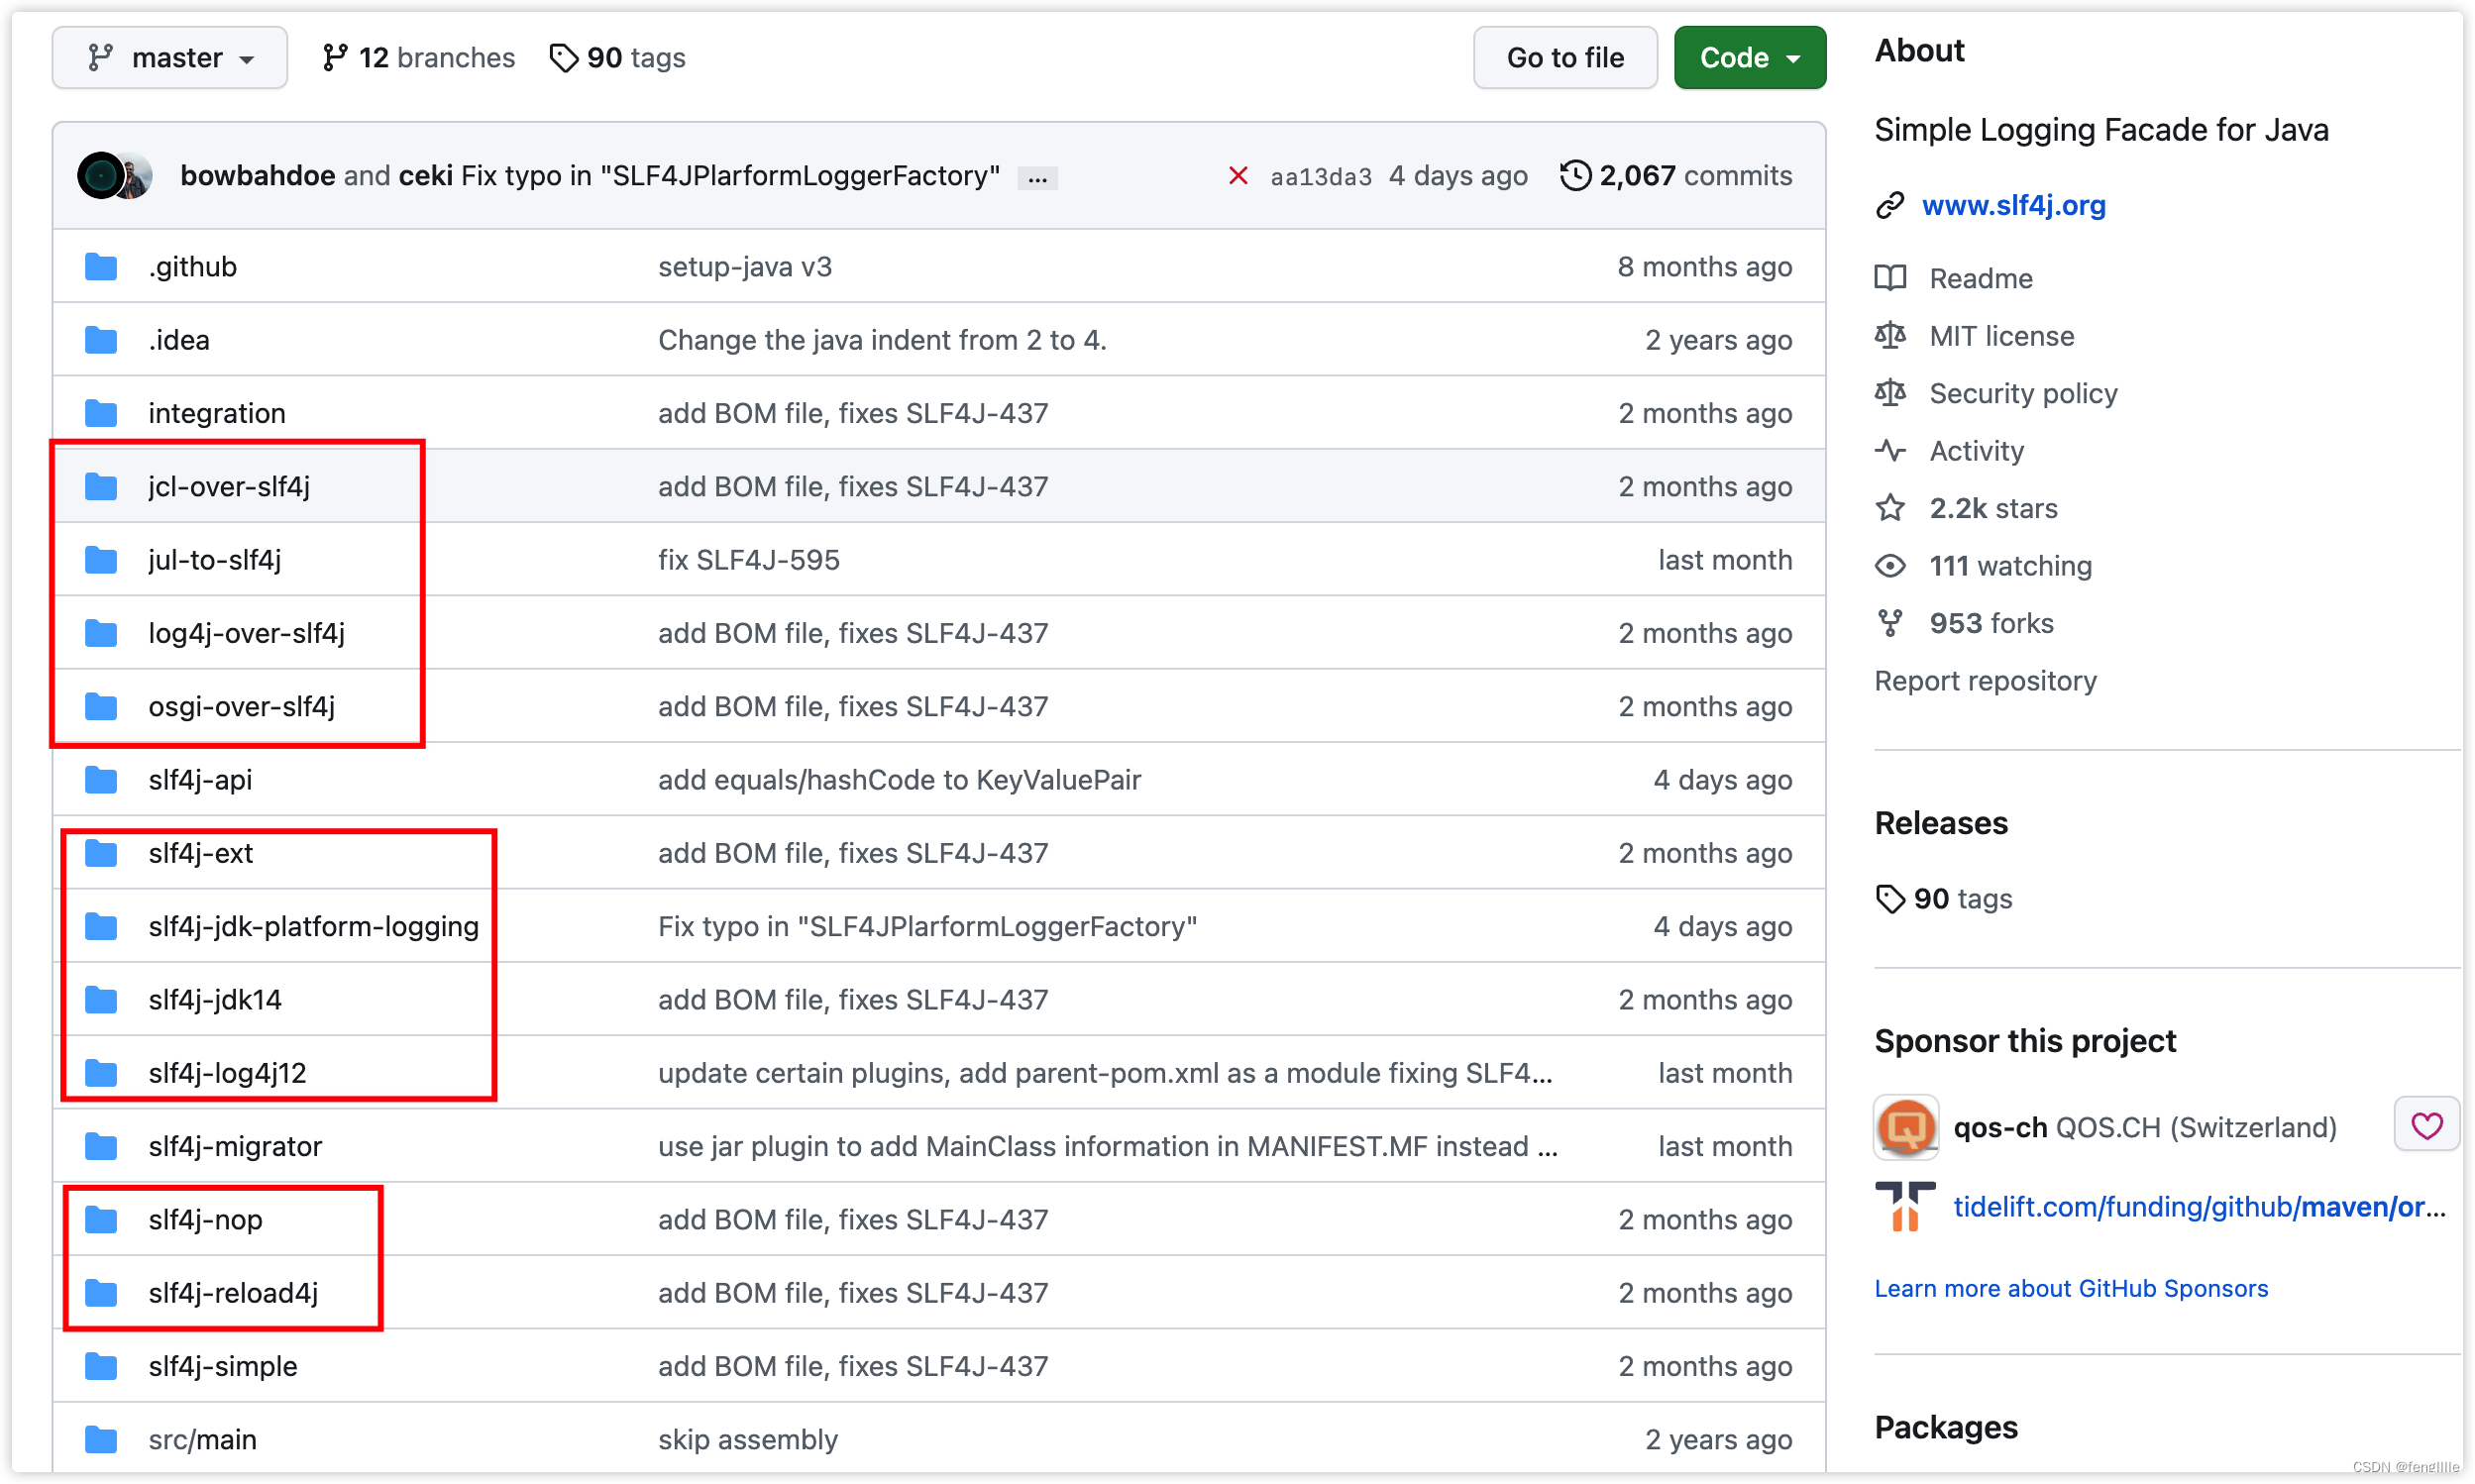Viewport: 2475px width, 1484px height.
Task: Click the Readme book icon
Action: point(1889,278)
